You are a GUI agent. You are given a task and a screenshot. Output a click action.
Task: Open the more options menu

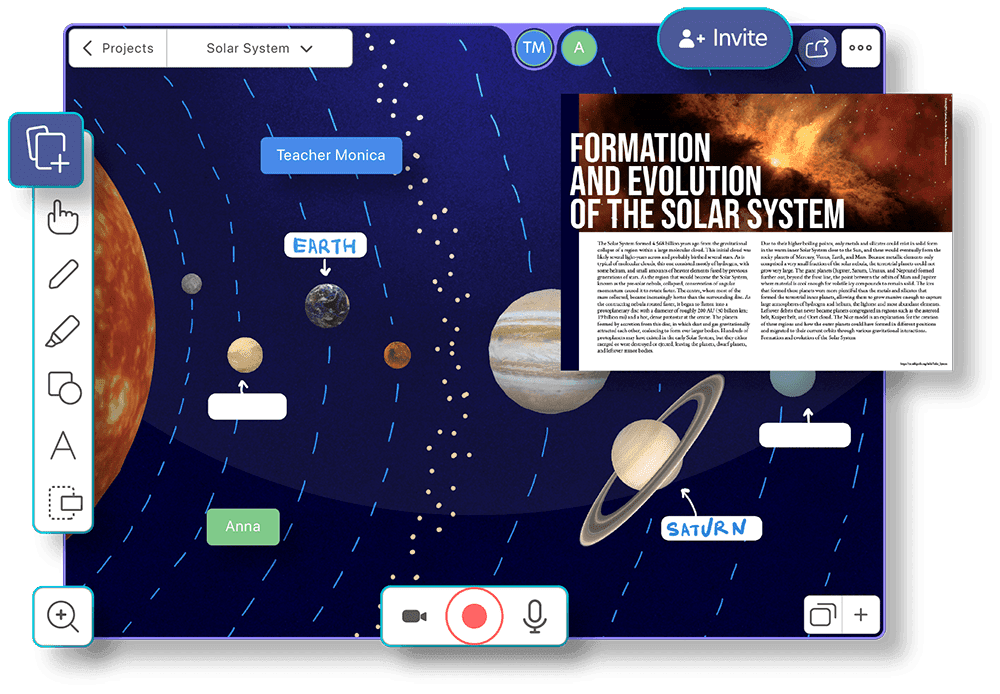tap(860, 48)
